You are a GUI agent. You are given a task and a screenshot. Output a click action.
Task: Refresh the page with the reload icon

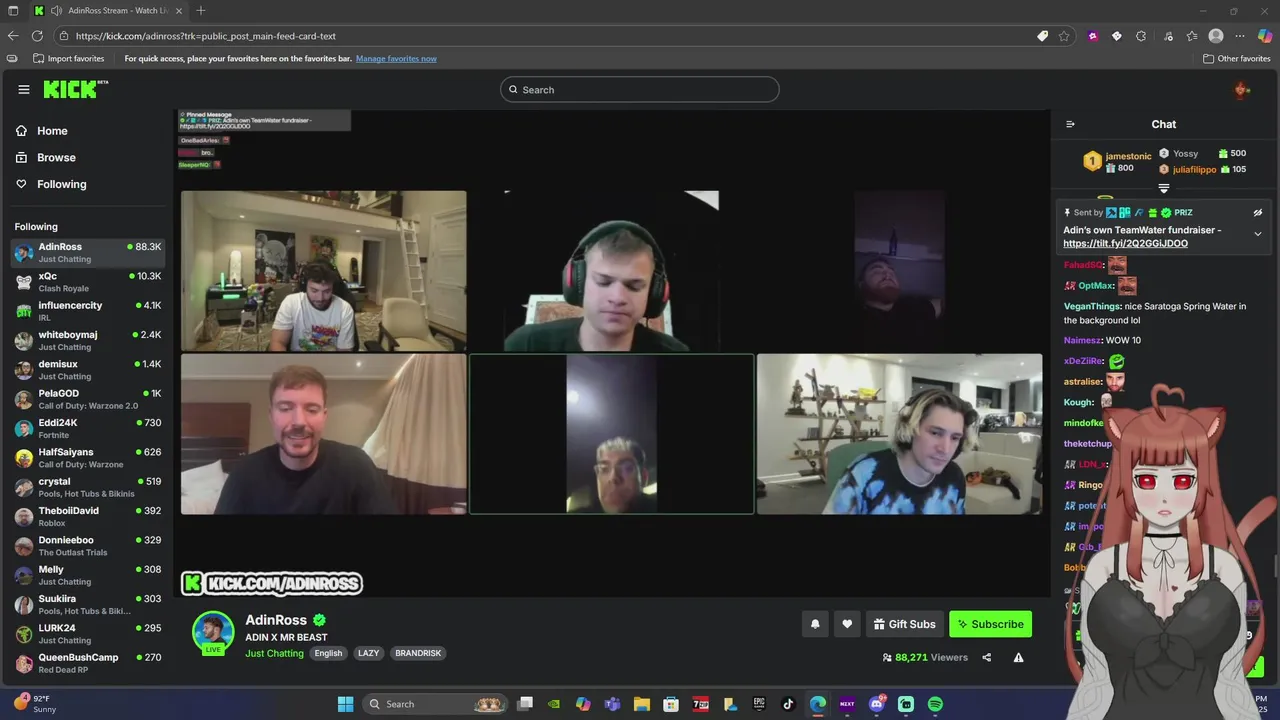click(37, 36)
